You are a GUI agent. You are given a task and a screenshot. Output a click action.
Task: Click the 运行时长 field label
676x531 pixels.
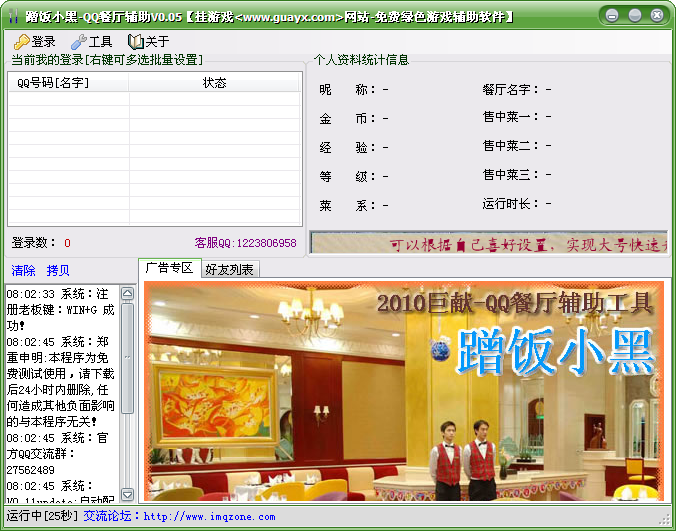(x=511, y=203)
